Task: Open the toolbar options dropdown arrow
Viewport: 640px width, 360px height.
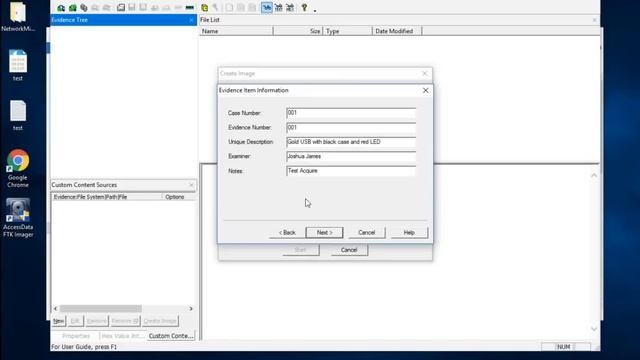Action: click(315, 10)
